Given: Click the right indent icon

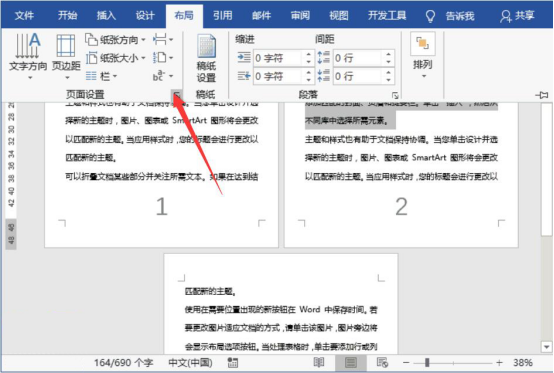Looking at the screenshot, I should click(x=244, y=76).
